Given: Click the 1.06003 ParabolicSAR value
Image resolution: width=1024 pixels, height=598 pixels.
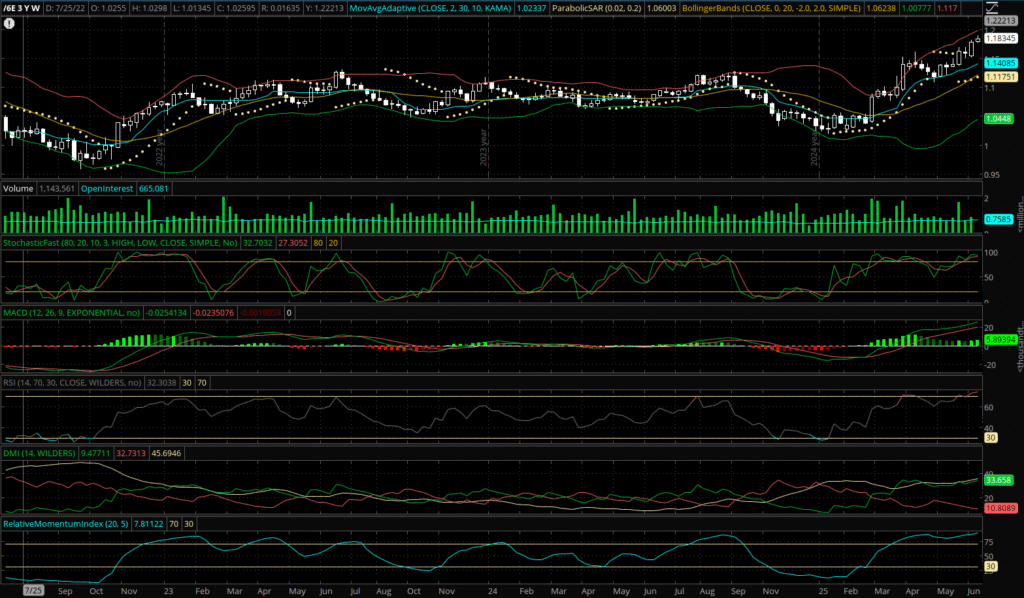Looking at the screenshot, I should pos(661,8).
